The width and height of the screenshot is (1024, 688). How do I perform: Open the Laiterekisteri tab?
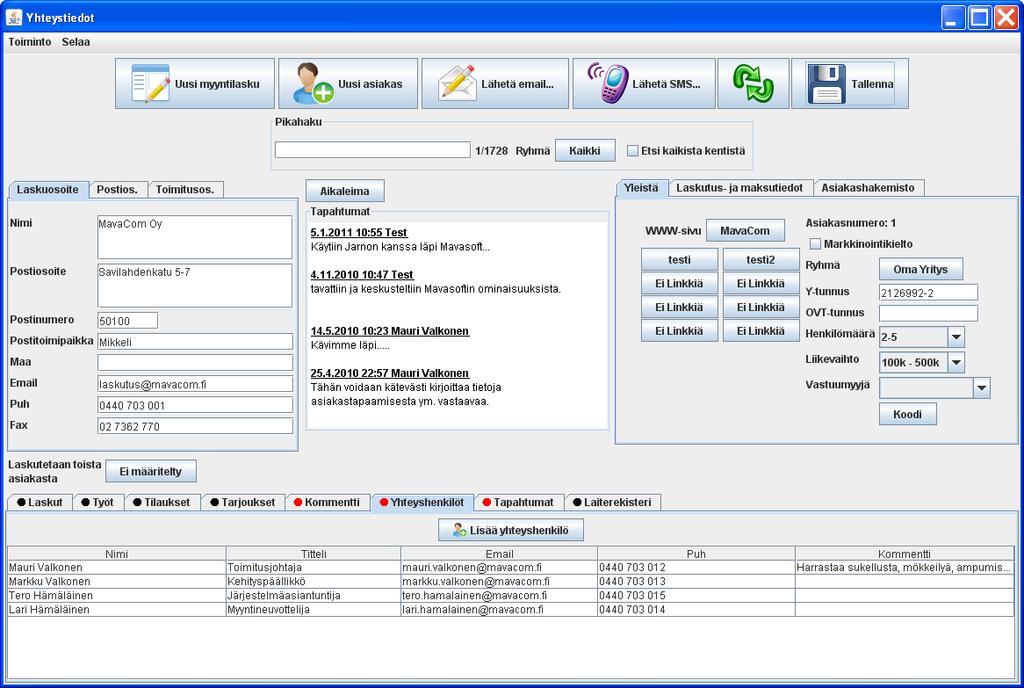613,502
